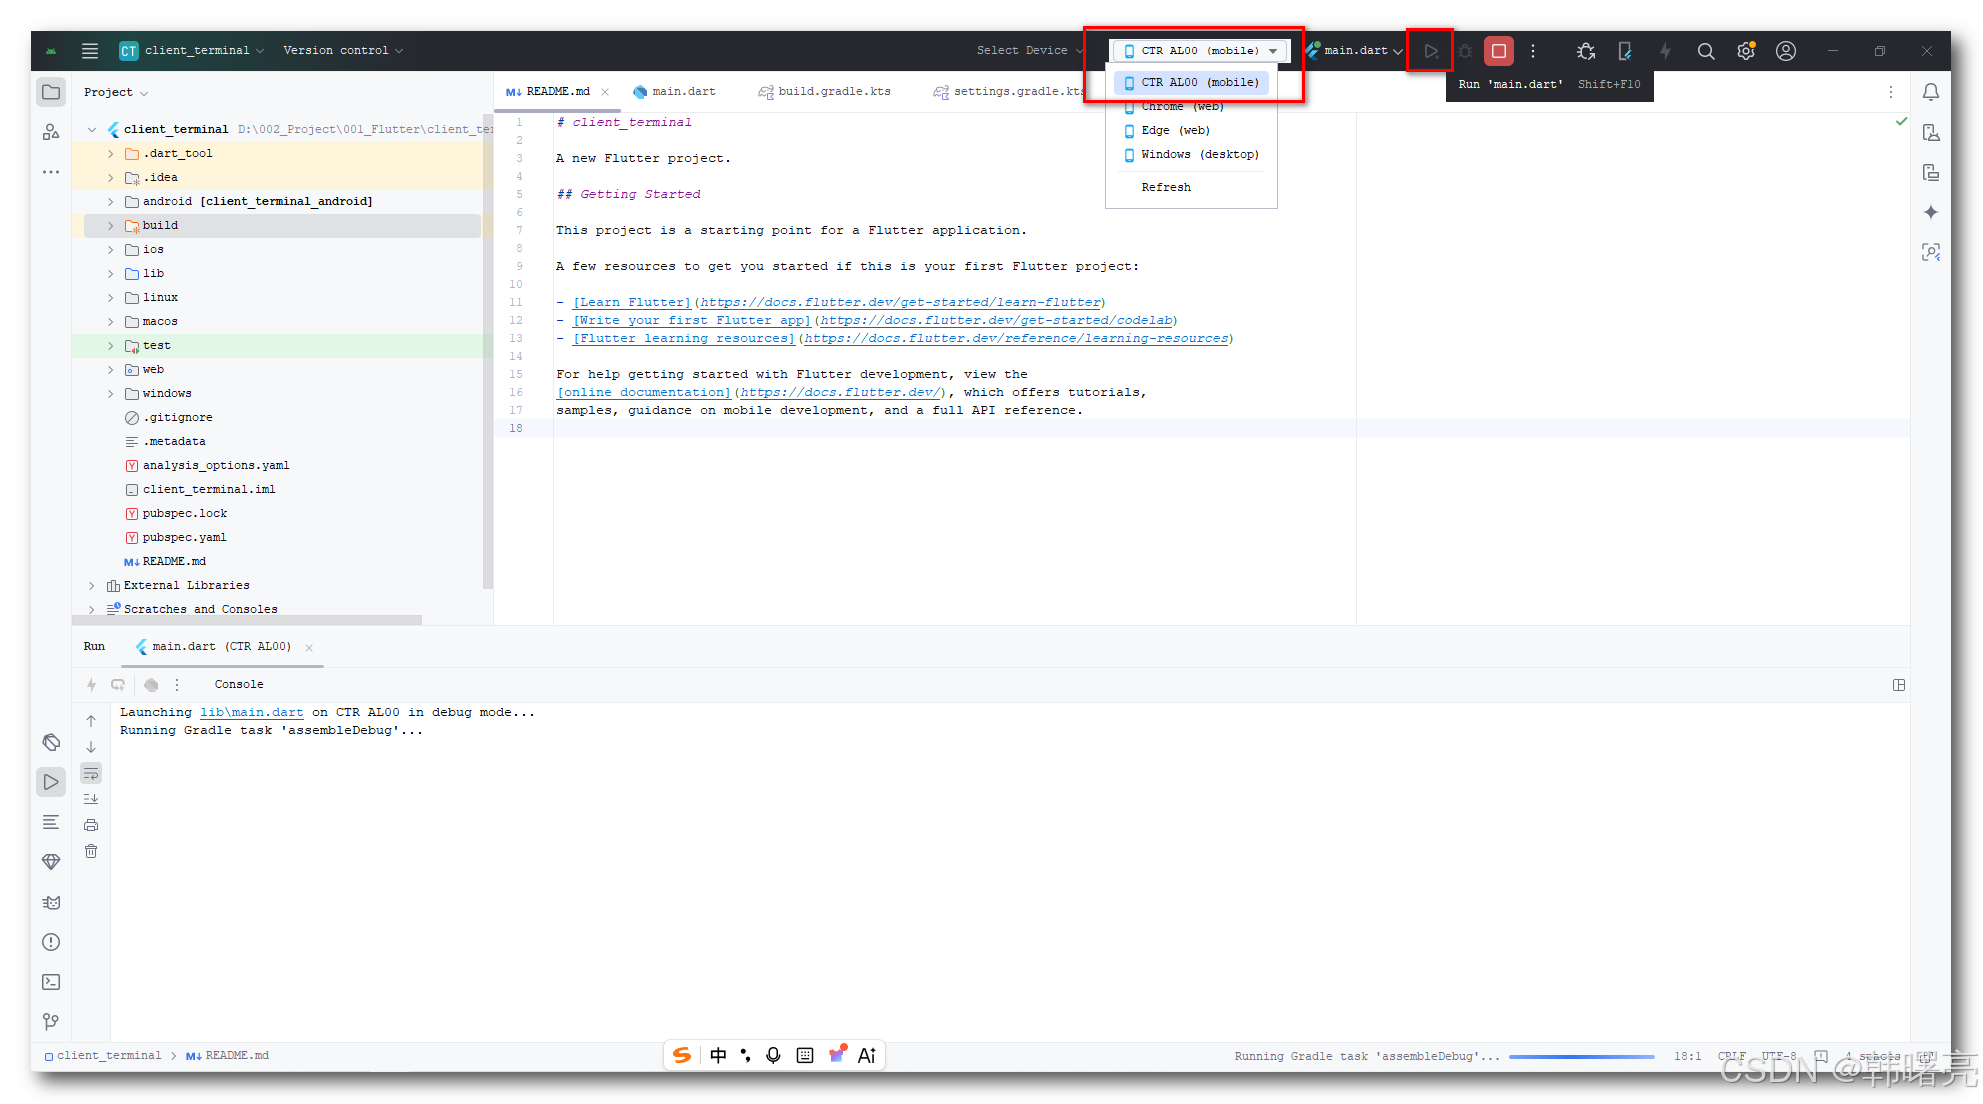
Task: Open Notifications bell in right sidebar
Action: point(1930,92)
